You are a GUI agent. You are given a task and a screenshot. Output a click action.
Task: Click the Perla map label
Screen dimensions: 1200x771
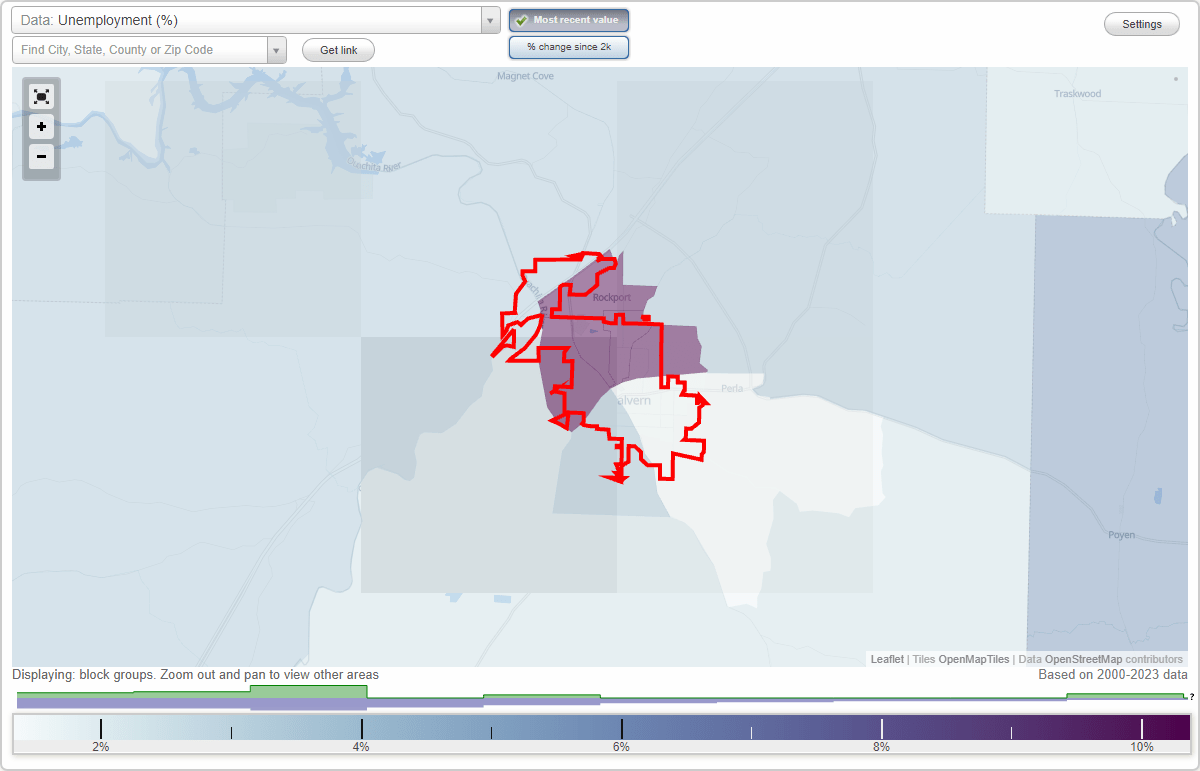(733, 388)
